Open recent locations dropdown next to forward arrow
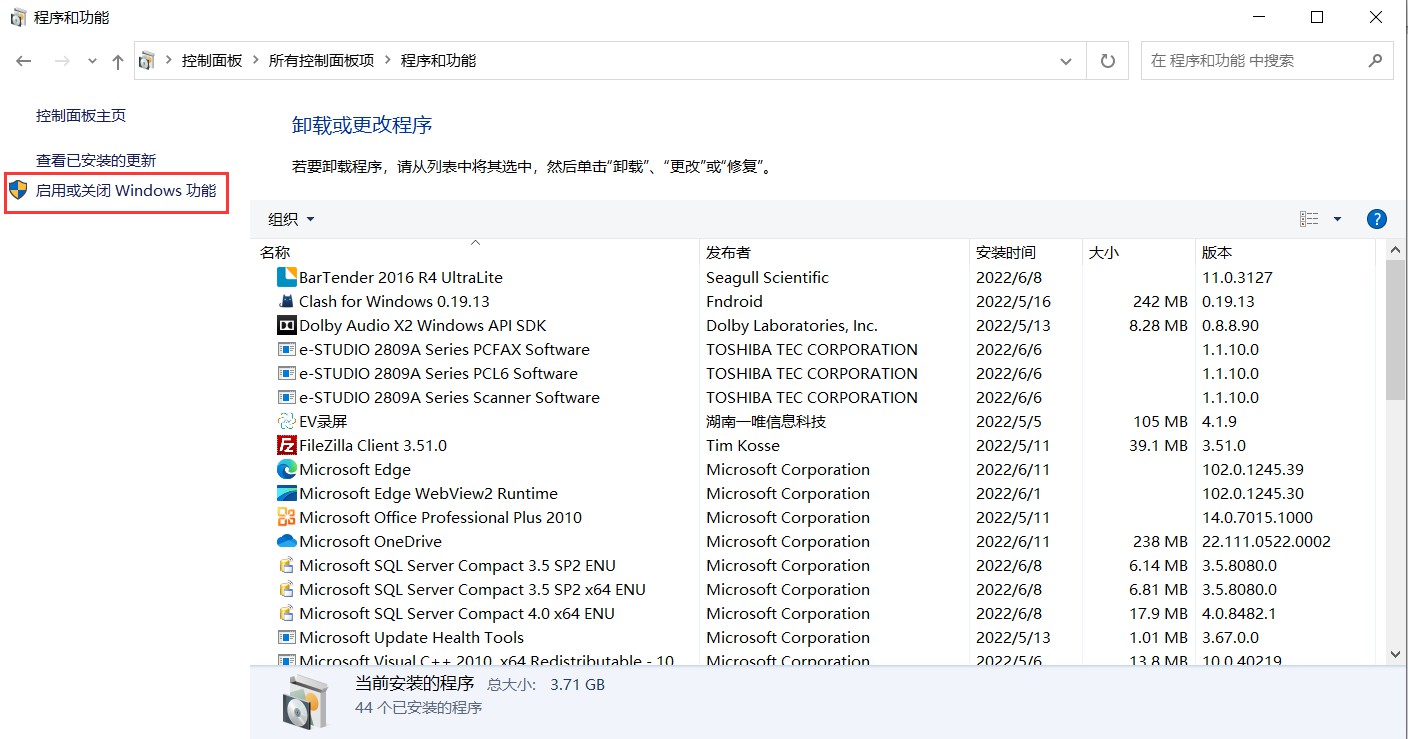 (x=92, y=61)
